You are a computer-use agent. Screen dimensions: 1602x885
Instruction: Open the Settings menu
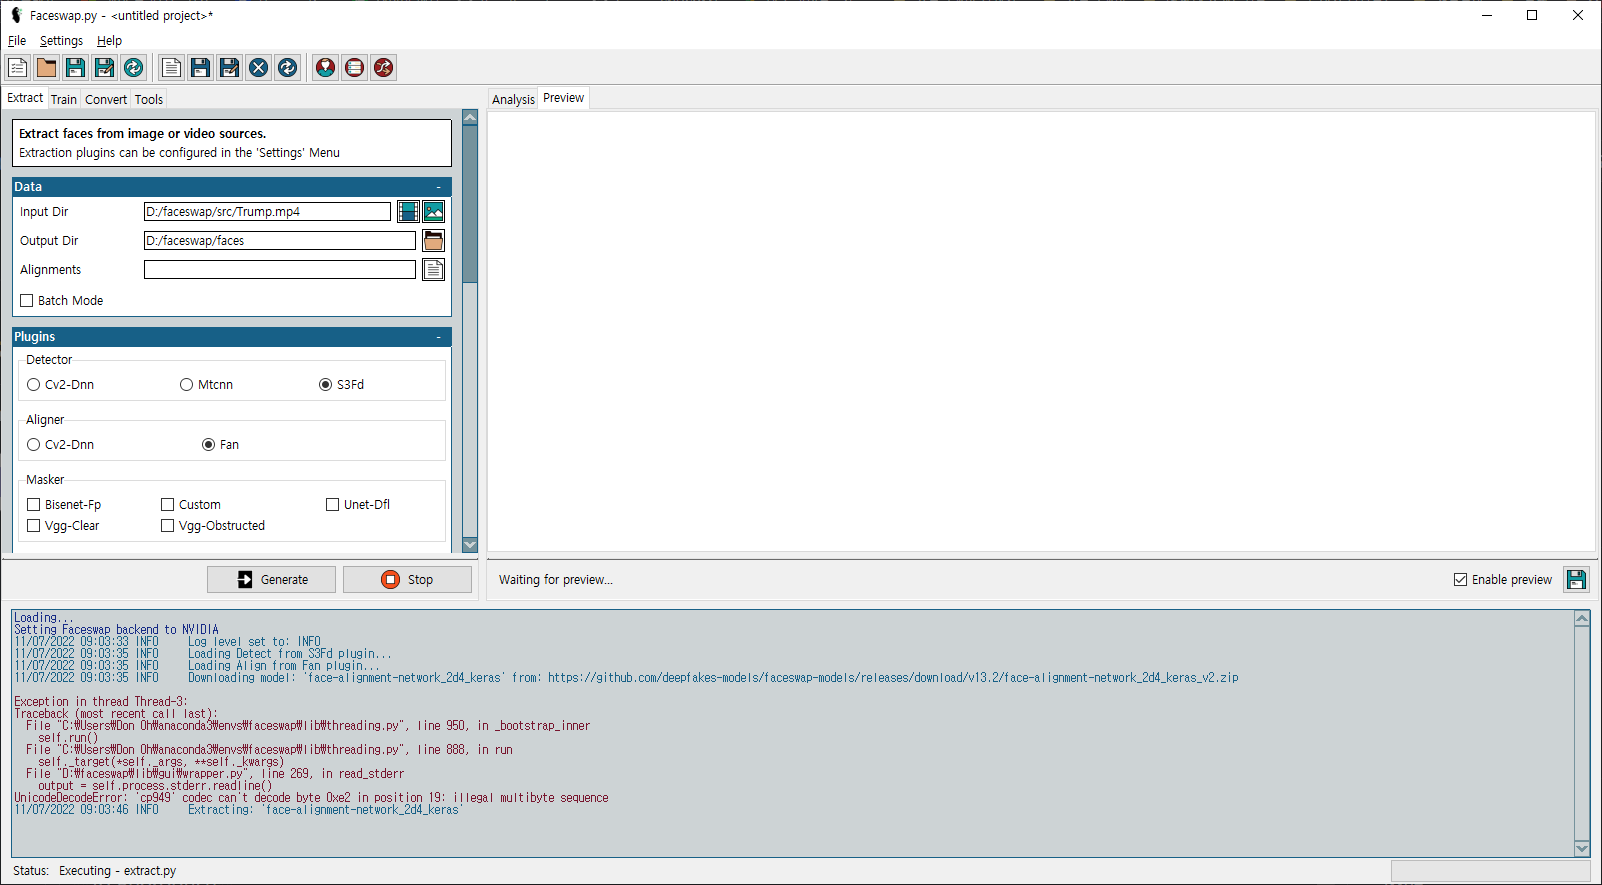tap(61, 41)
